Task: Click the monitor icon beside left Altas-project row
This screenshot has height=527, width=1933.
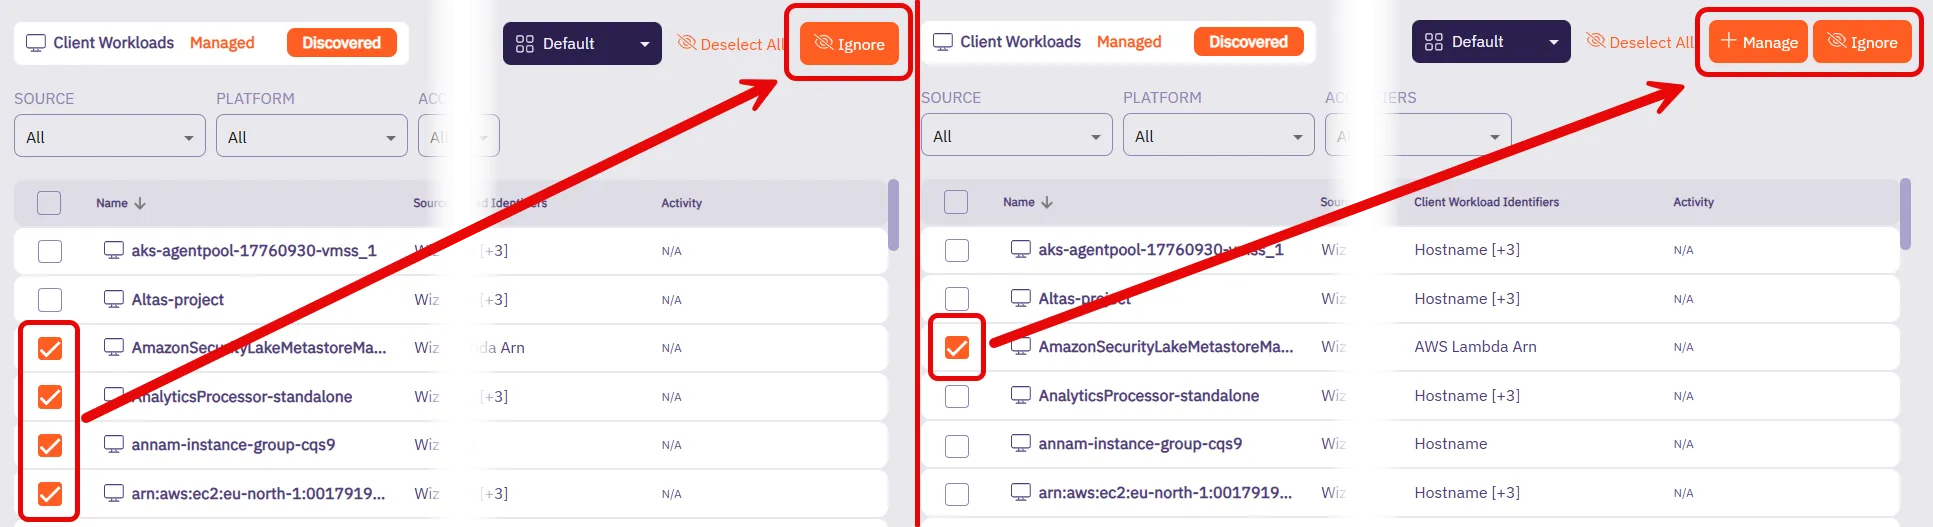Action: tap(114, 299)
